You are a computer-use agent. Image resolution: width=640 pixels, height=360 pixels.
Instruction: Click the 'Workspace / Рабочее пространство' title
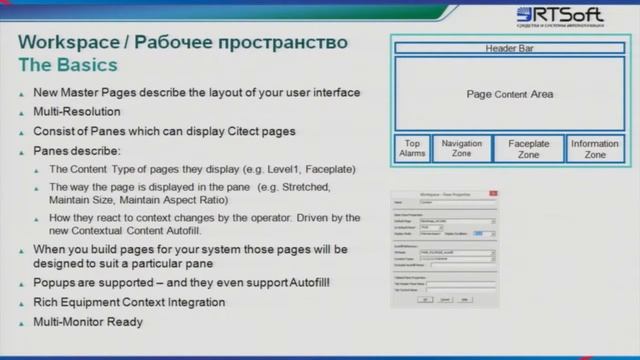pos(183,42)
